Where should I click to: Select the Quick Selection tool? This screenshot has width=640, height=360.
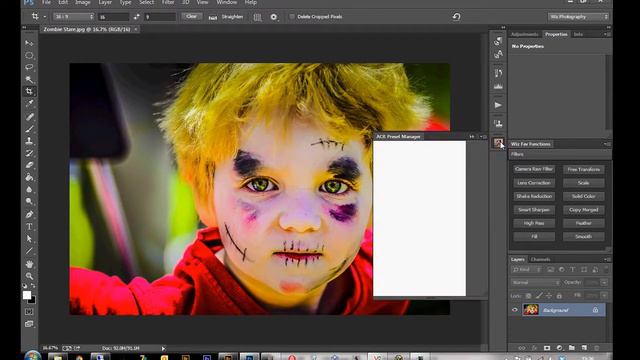pos(29,79)
